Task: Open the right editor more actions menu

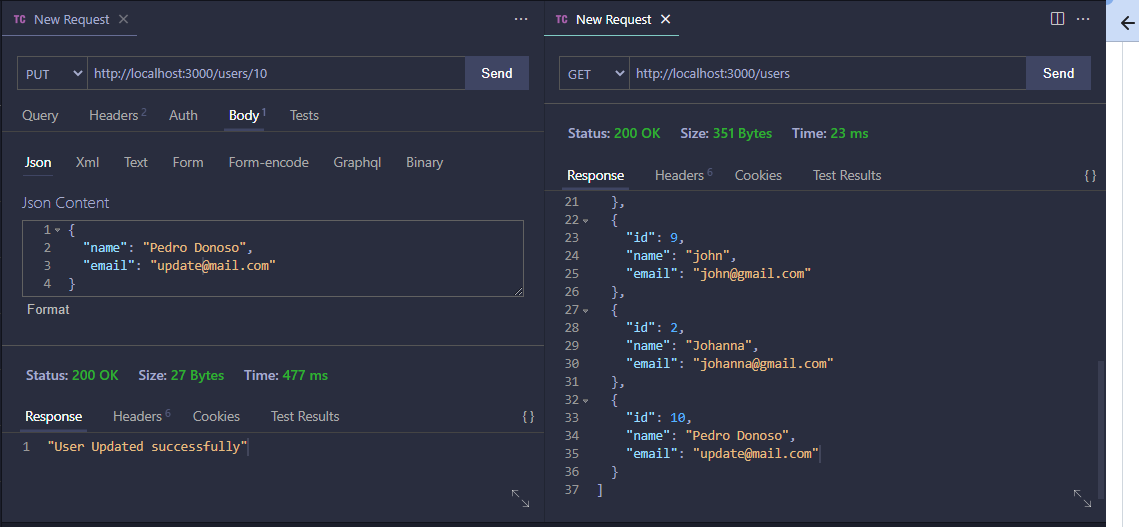Action: 1083,20
